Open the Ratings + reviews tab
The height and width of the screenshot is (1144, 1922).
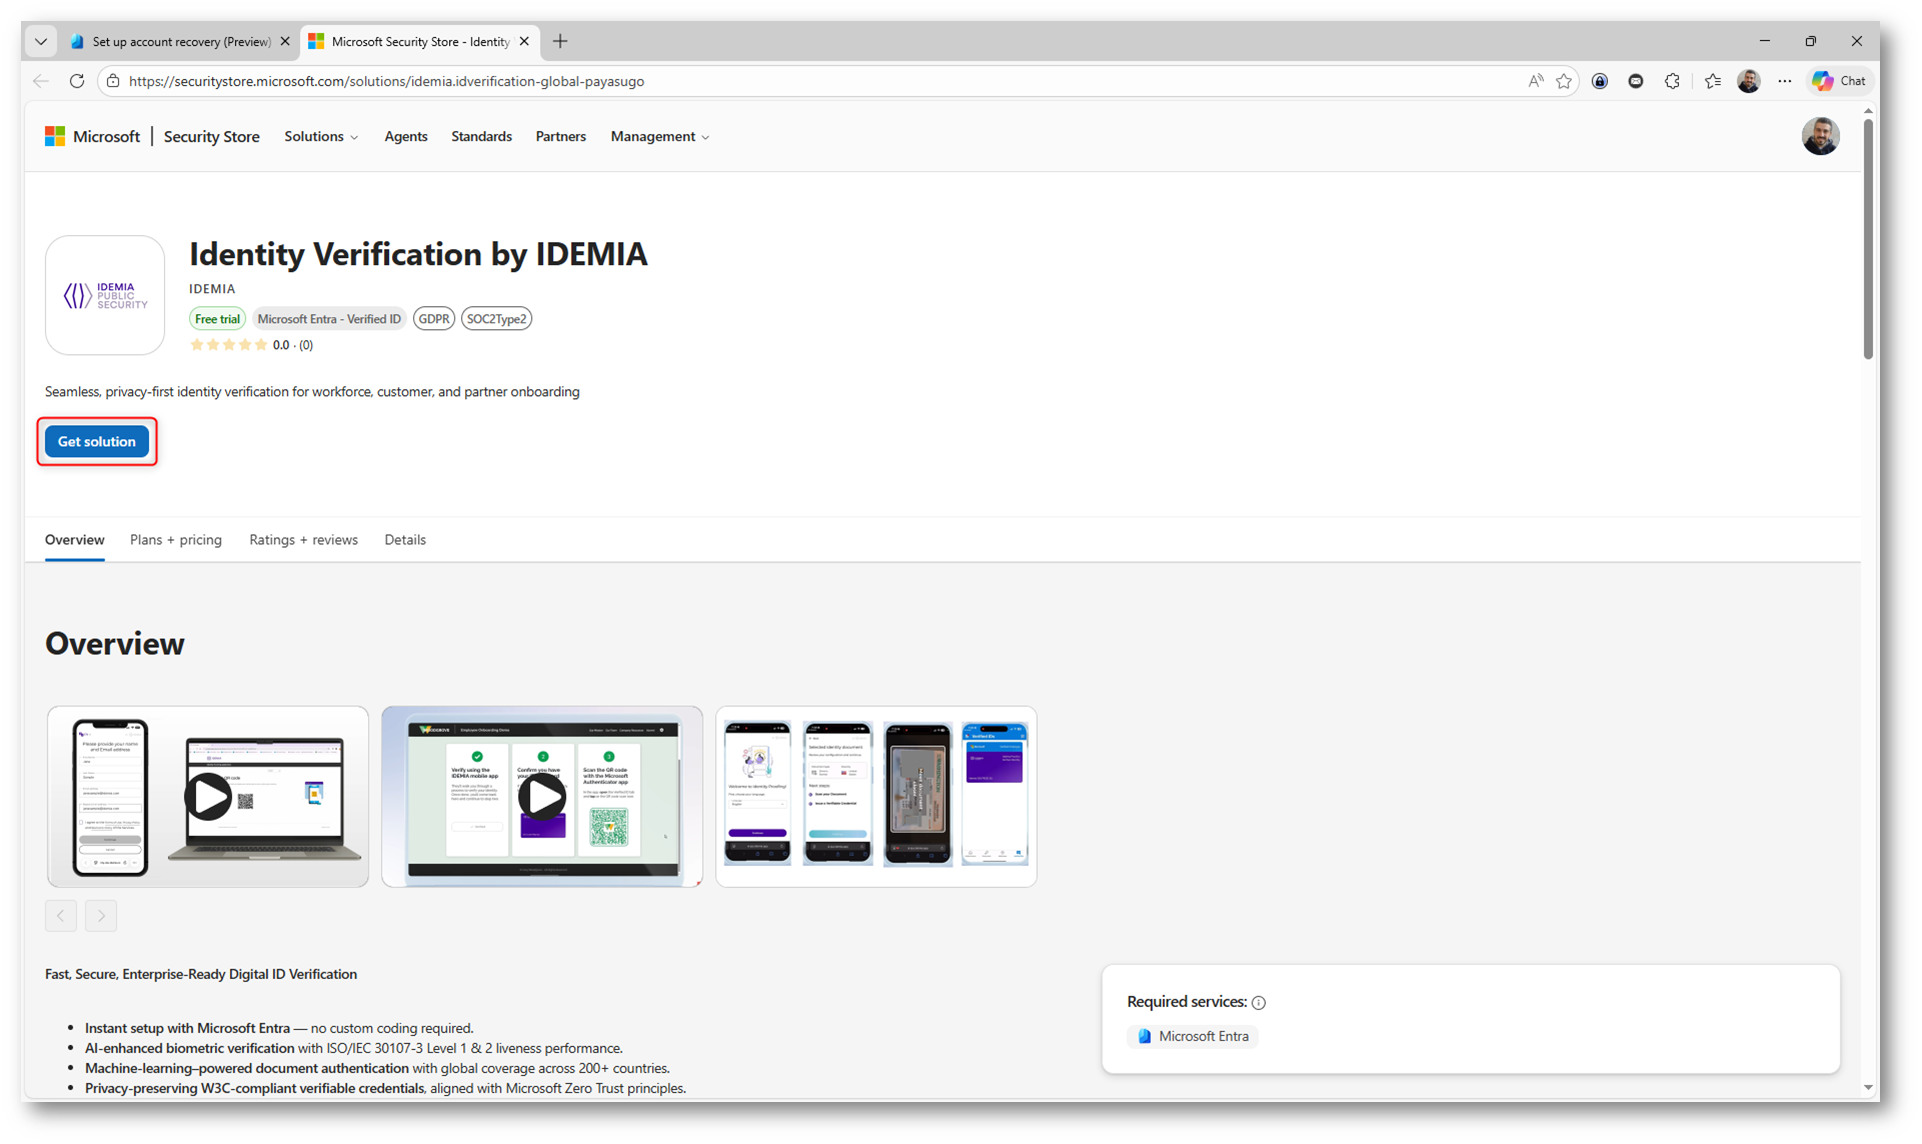pyautogui.click(x=303, y=540)
